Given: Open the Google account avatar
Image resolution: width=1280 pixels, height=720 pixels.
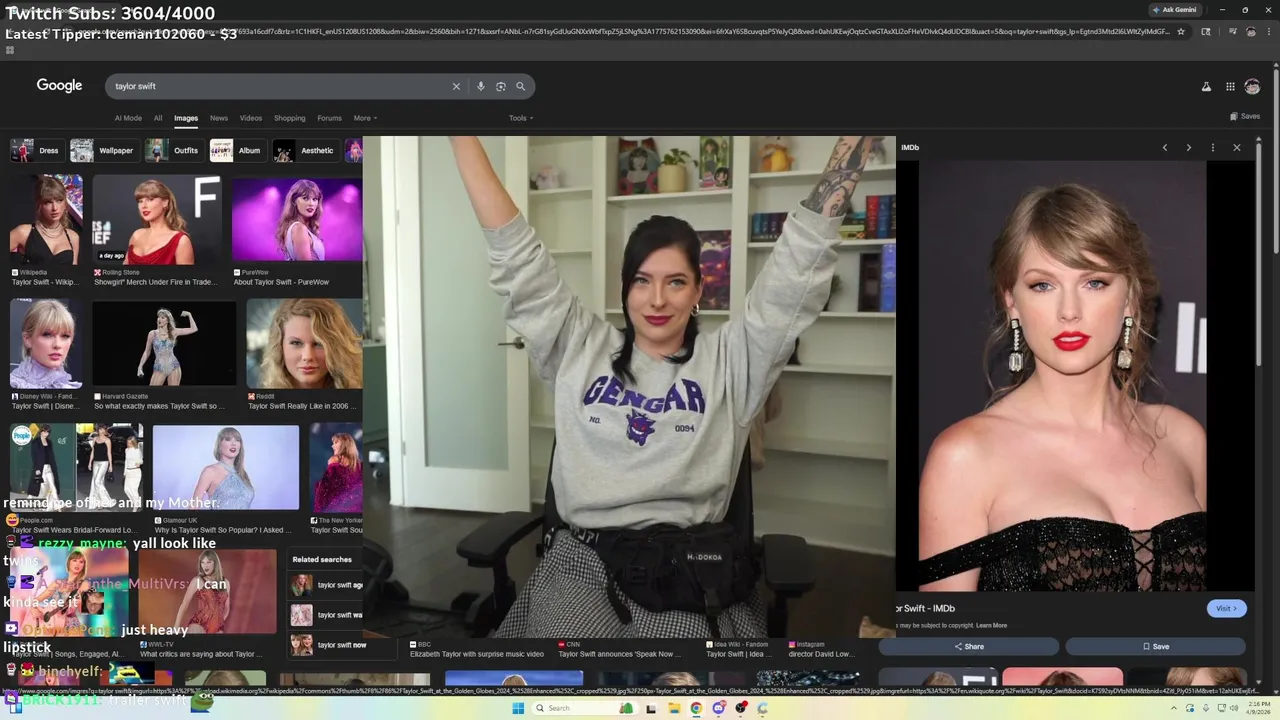Looking at the screenshot, I should click(1252, 87).
